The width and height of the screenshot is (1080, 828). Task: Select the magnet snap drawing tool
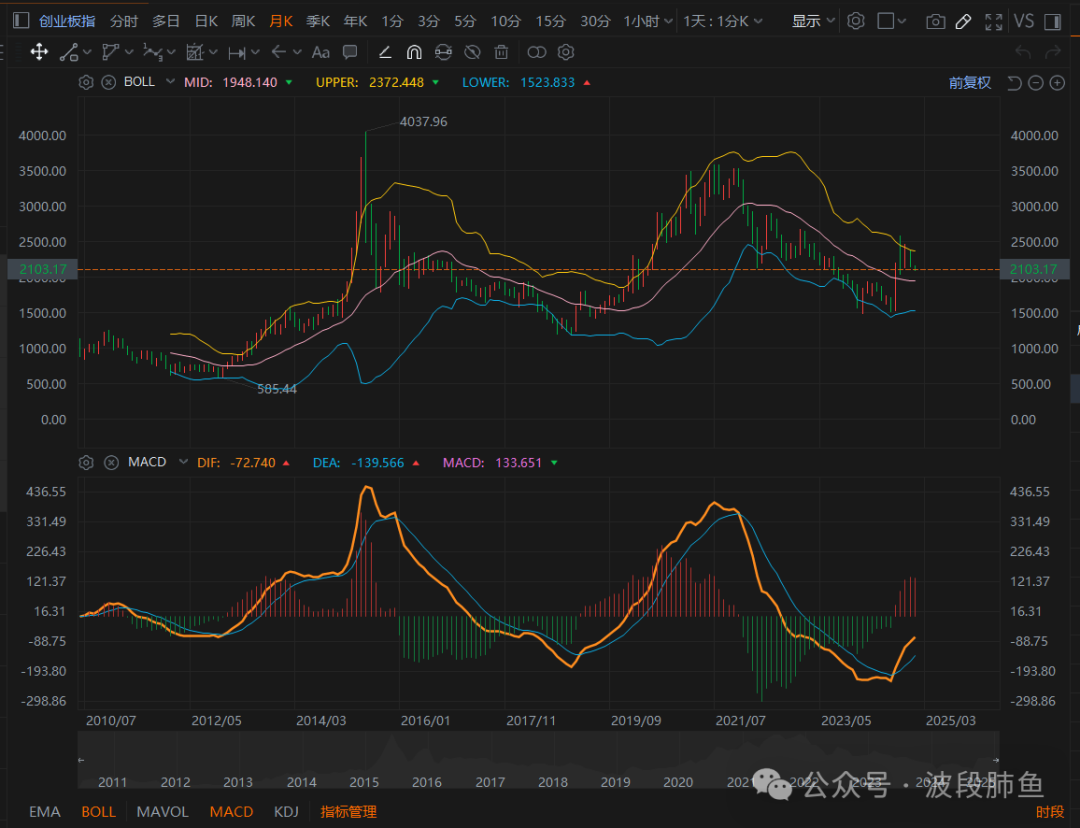(x=414, y=52)
